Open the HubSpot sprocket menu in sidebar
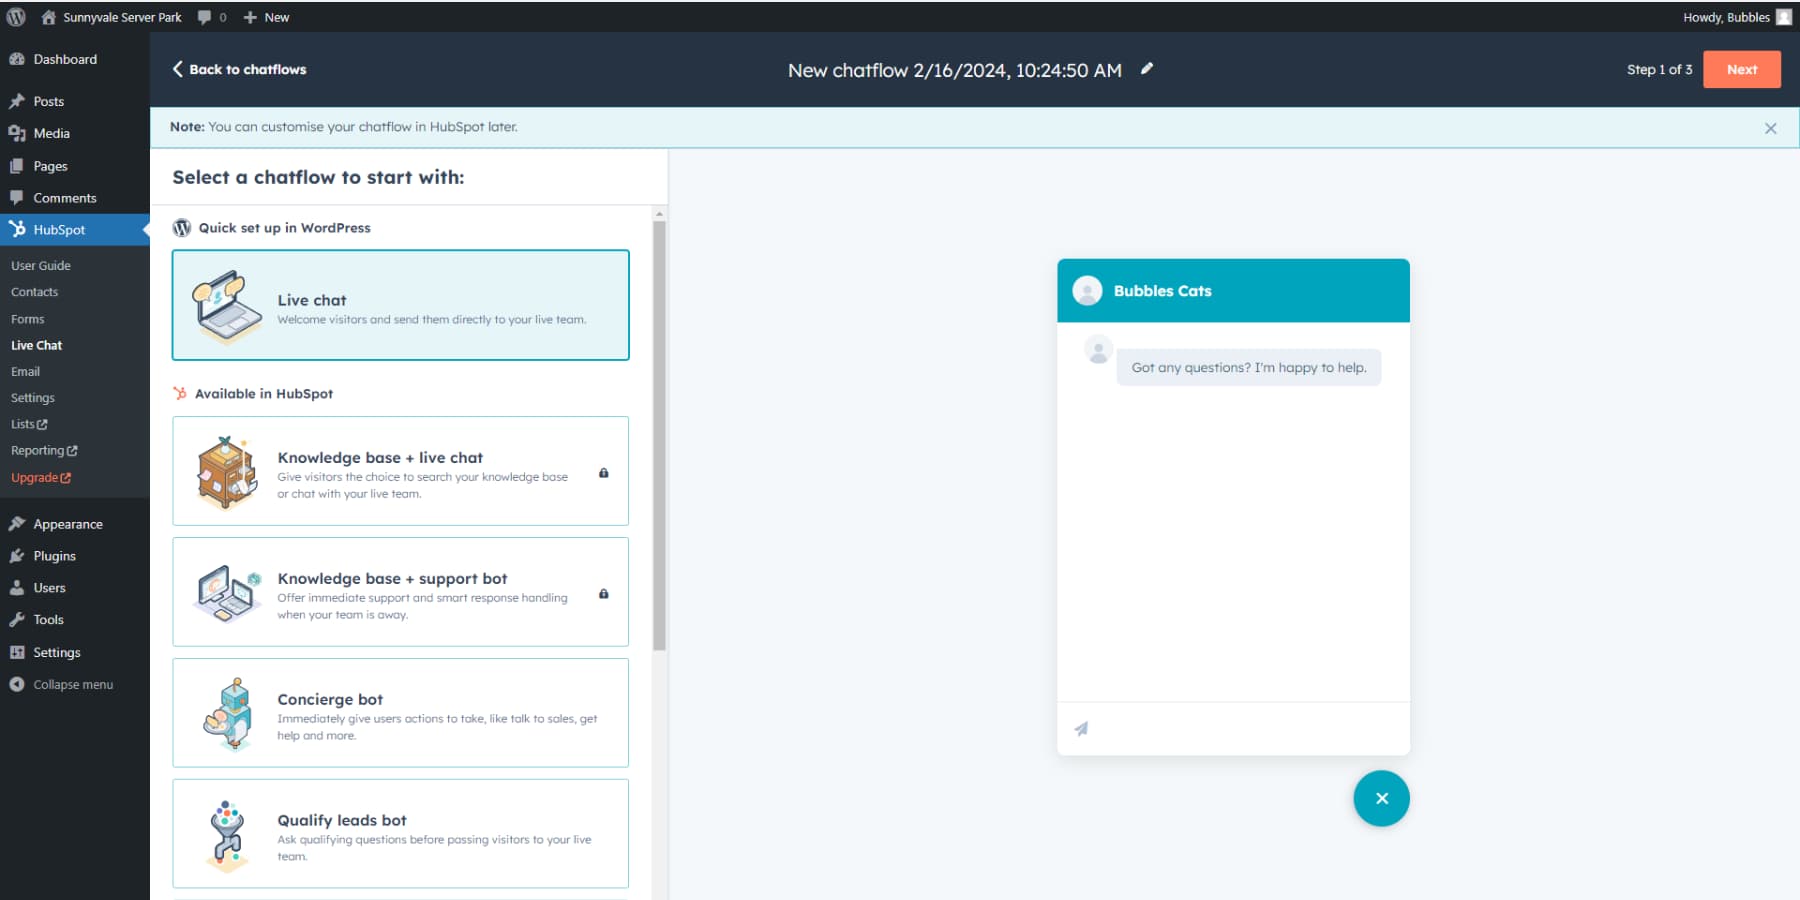This screenshot has height=900, width=1800. [16, 229]
